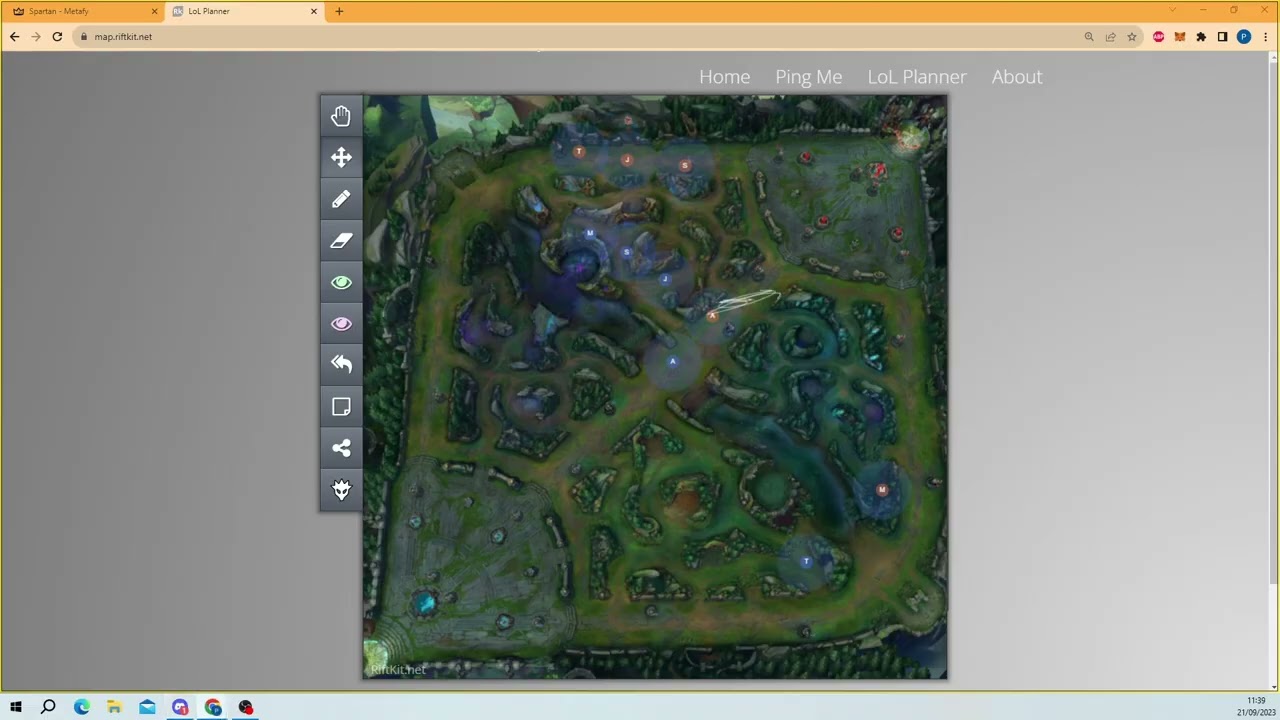1280x720 pixels.
Task: Click the red M marker on the map
Action: pos(882,490)
